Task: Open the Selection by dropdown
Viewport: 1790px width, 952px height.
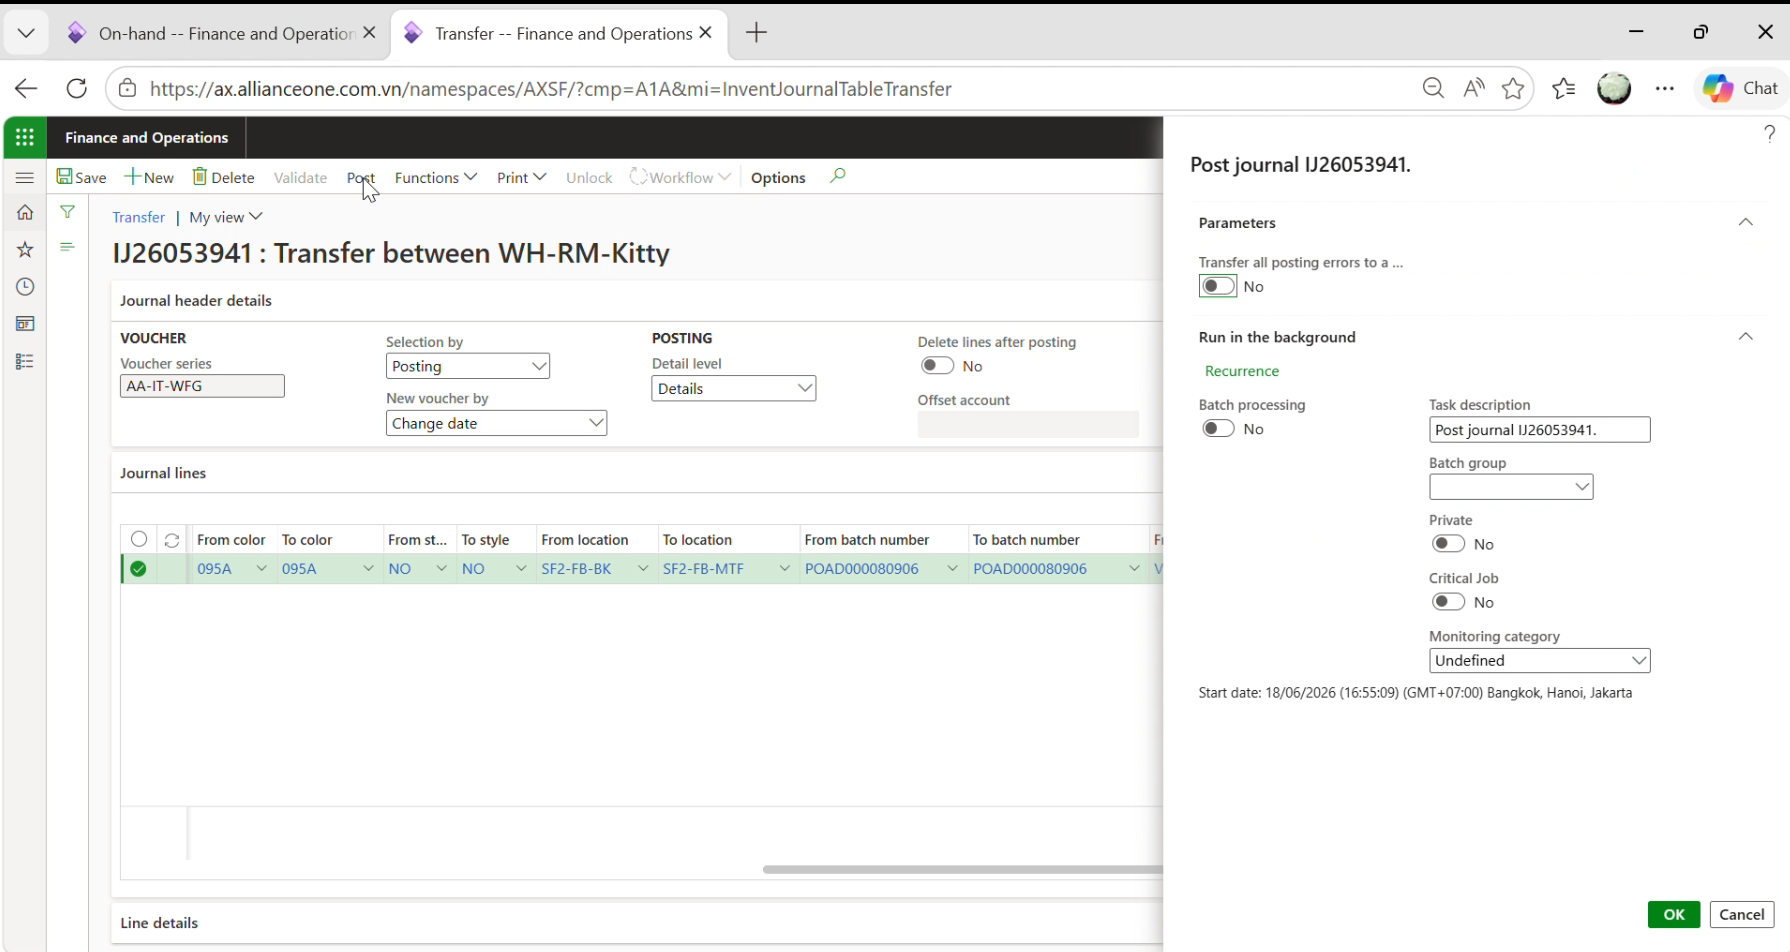Action: (x=539, y=366)
